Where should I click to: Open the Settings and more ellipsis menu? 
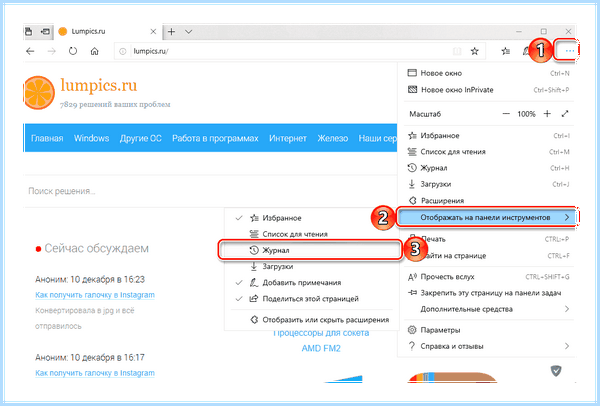[569, 51]
